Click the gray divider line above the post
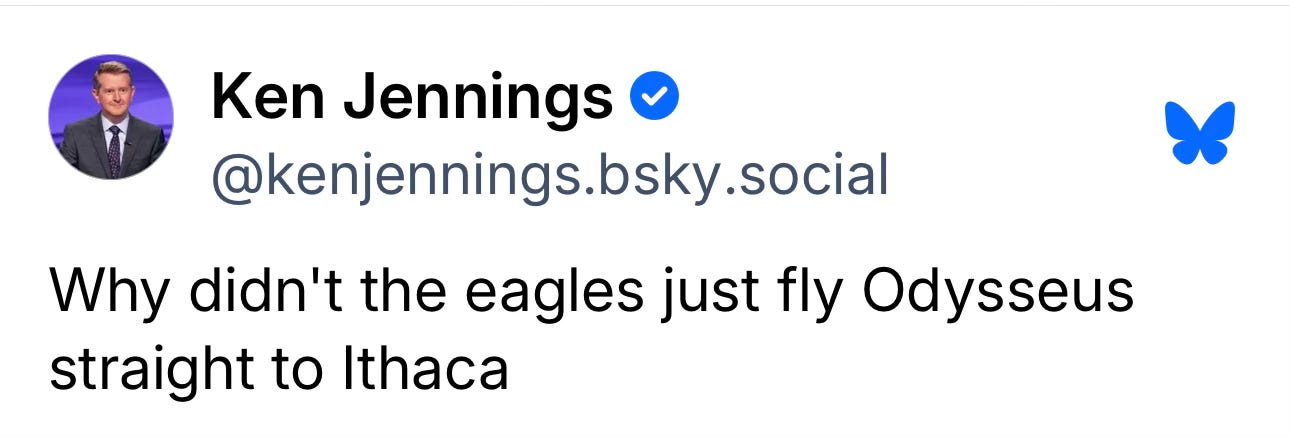Screen dimensions: 1290x438 pyautogui.click(x=645, y=5)
